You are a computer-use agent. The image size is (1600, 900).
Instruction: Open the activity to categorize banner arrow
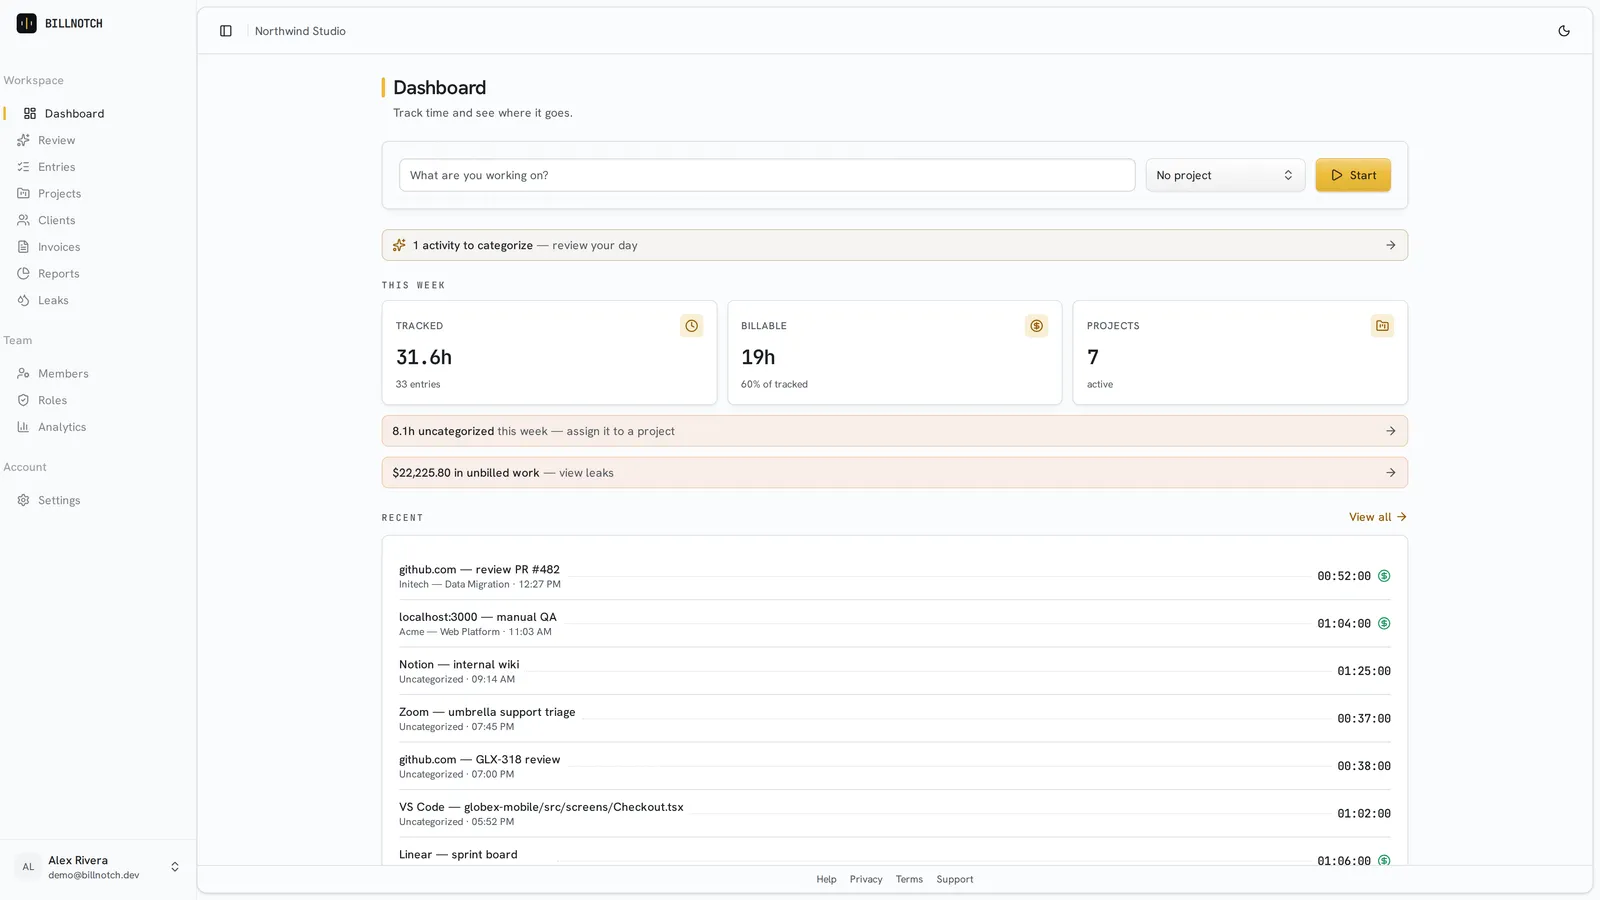click(1390, 245)
